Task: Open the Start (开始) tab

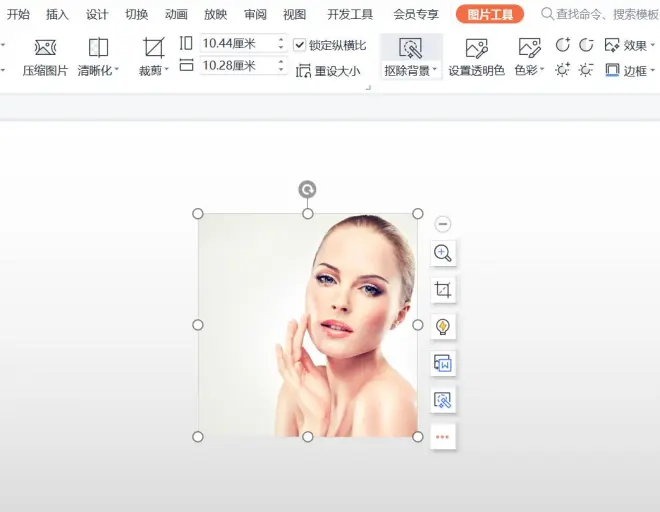Action: [x=18, y=14]
